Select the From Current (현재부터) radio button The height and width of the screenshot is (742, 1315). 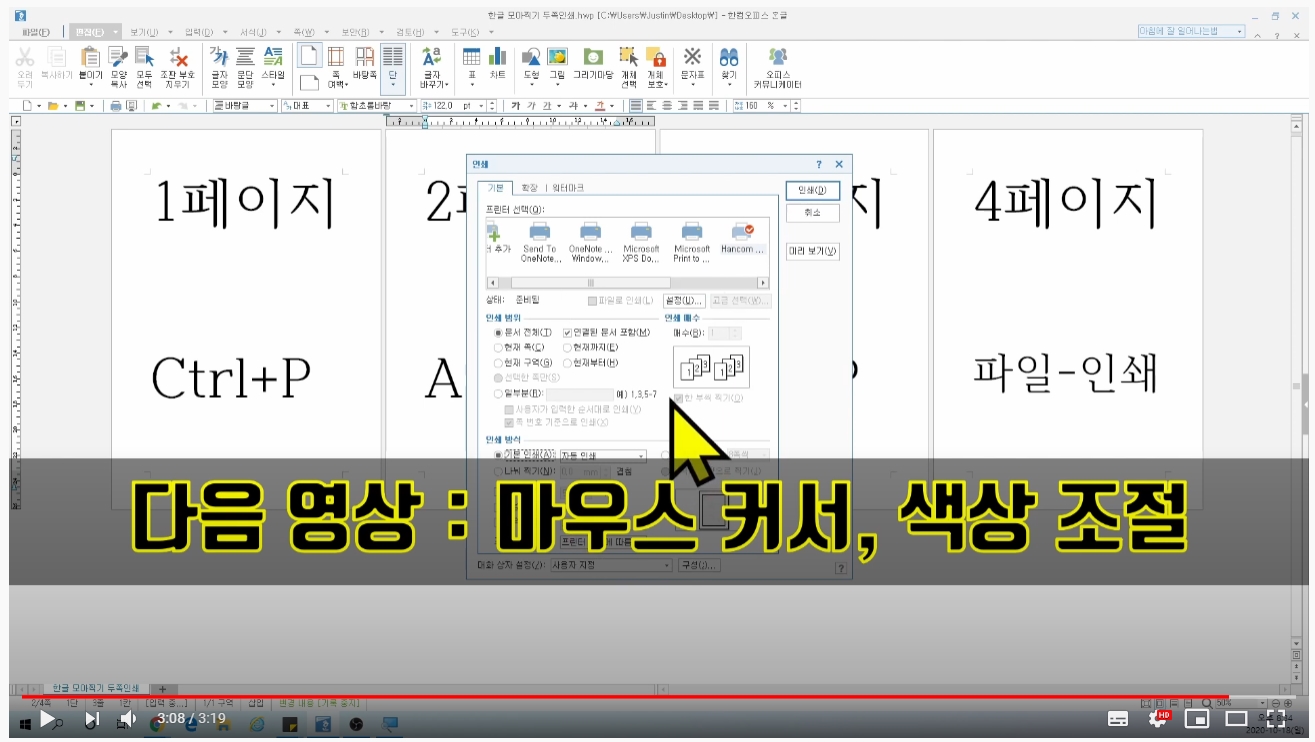point(567,362)
